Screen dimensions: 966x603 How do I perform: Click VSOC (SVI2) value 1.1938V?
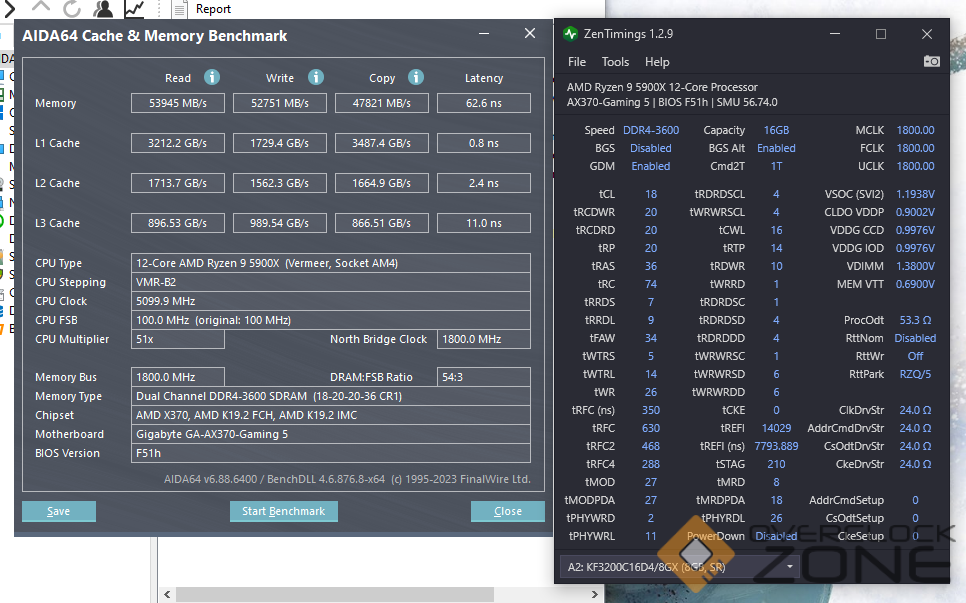pyautogui.click(x=915, y=194)
